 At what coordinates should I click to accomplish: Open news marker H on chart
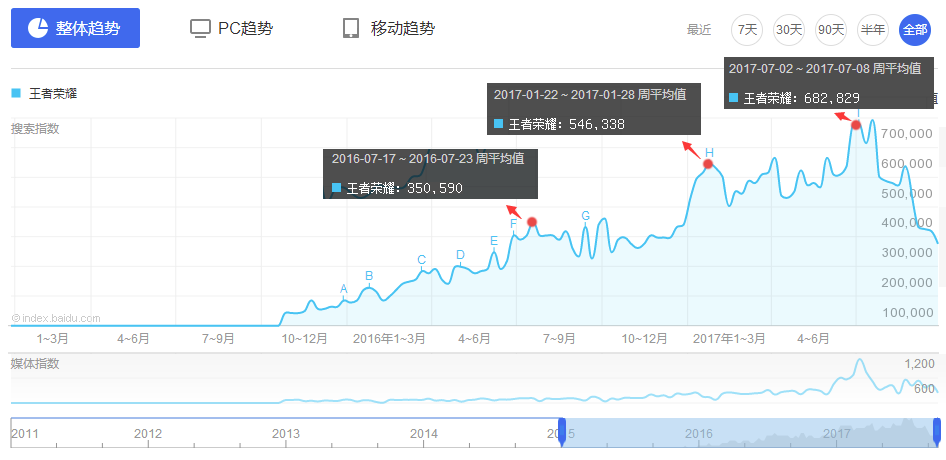pos(710,152)
